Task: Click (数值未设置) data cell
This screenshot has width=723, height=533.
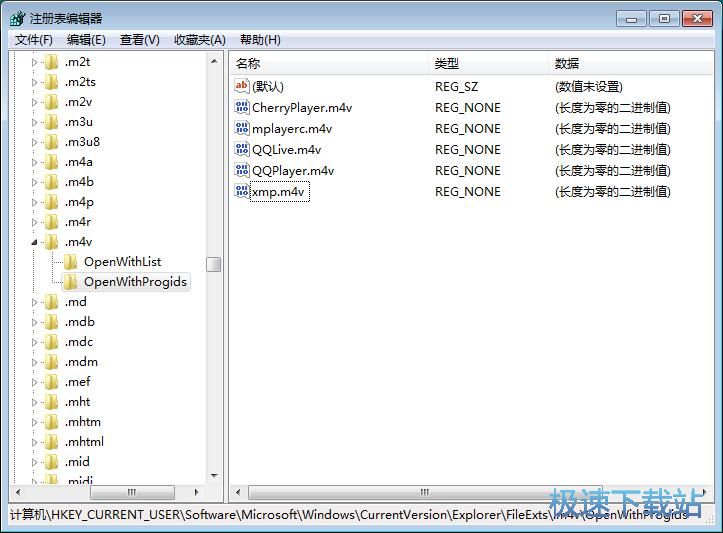Action: (x=589, y=87)
